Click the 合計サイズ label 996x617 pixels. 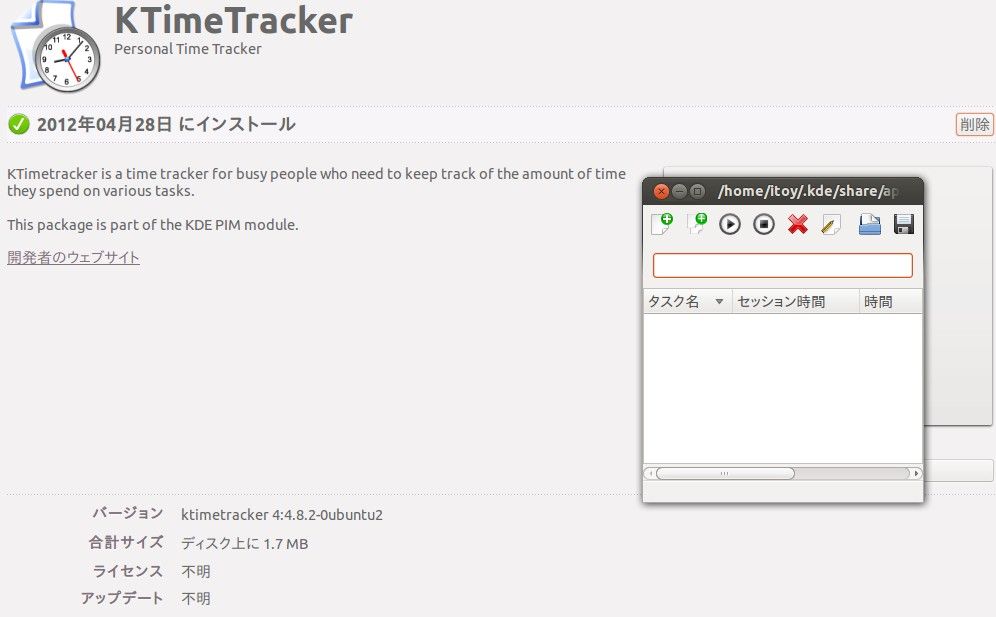126,543
